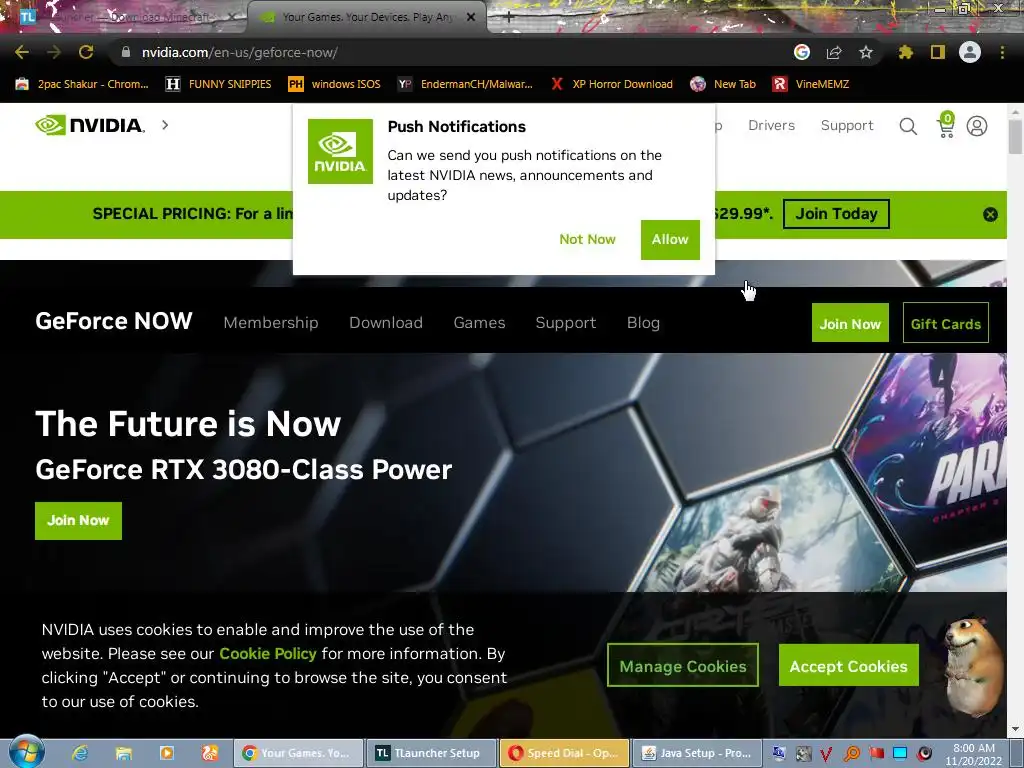Image resolution: width=1024 pixels, height=768 pixels.
Task: Open the Chrome three-dot menu
Action: click(x=1002, y=52)
